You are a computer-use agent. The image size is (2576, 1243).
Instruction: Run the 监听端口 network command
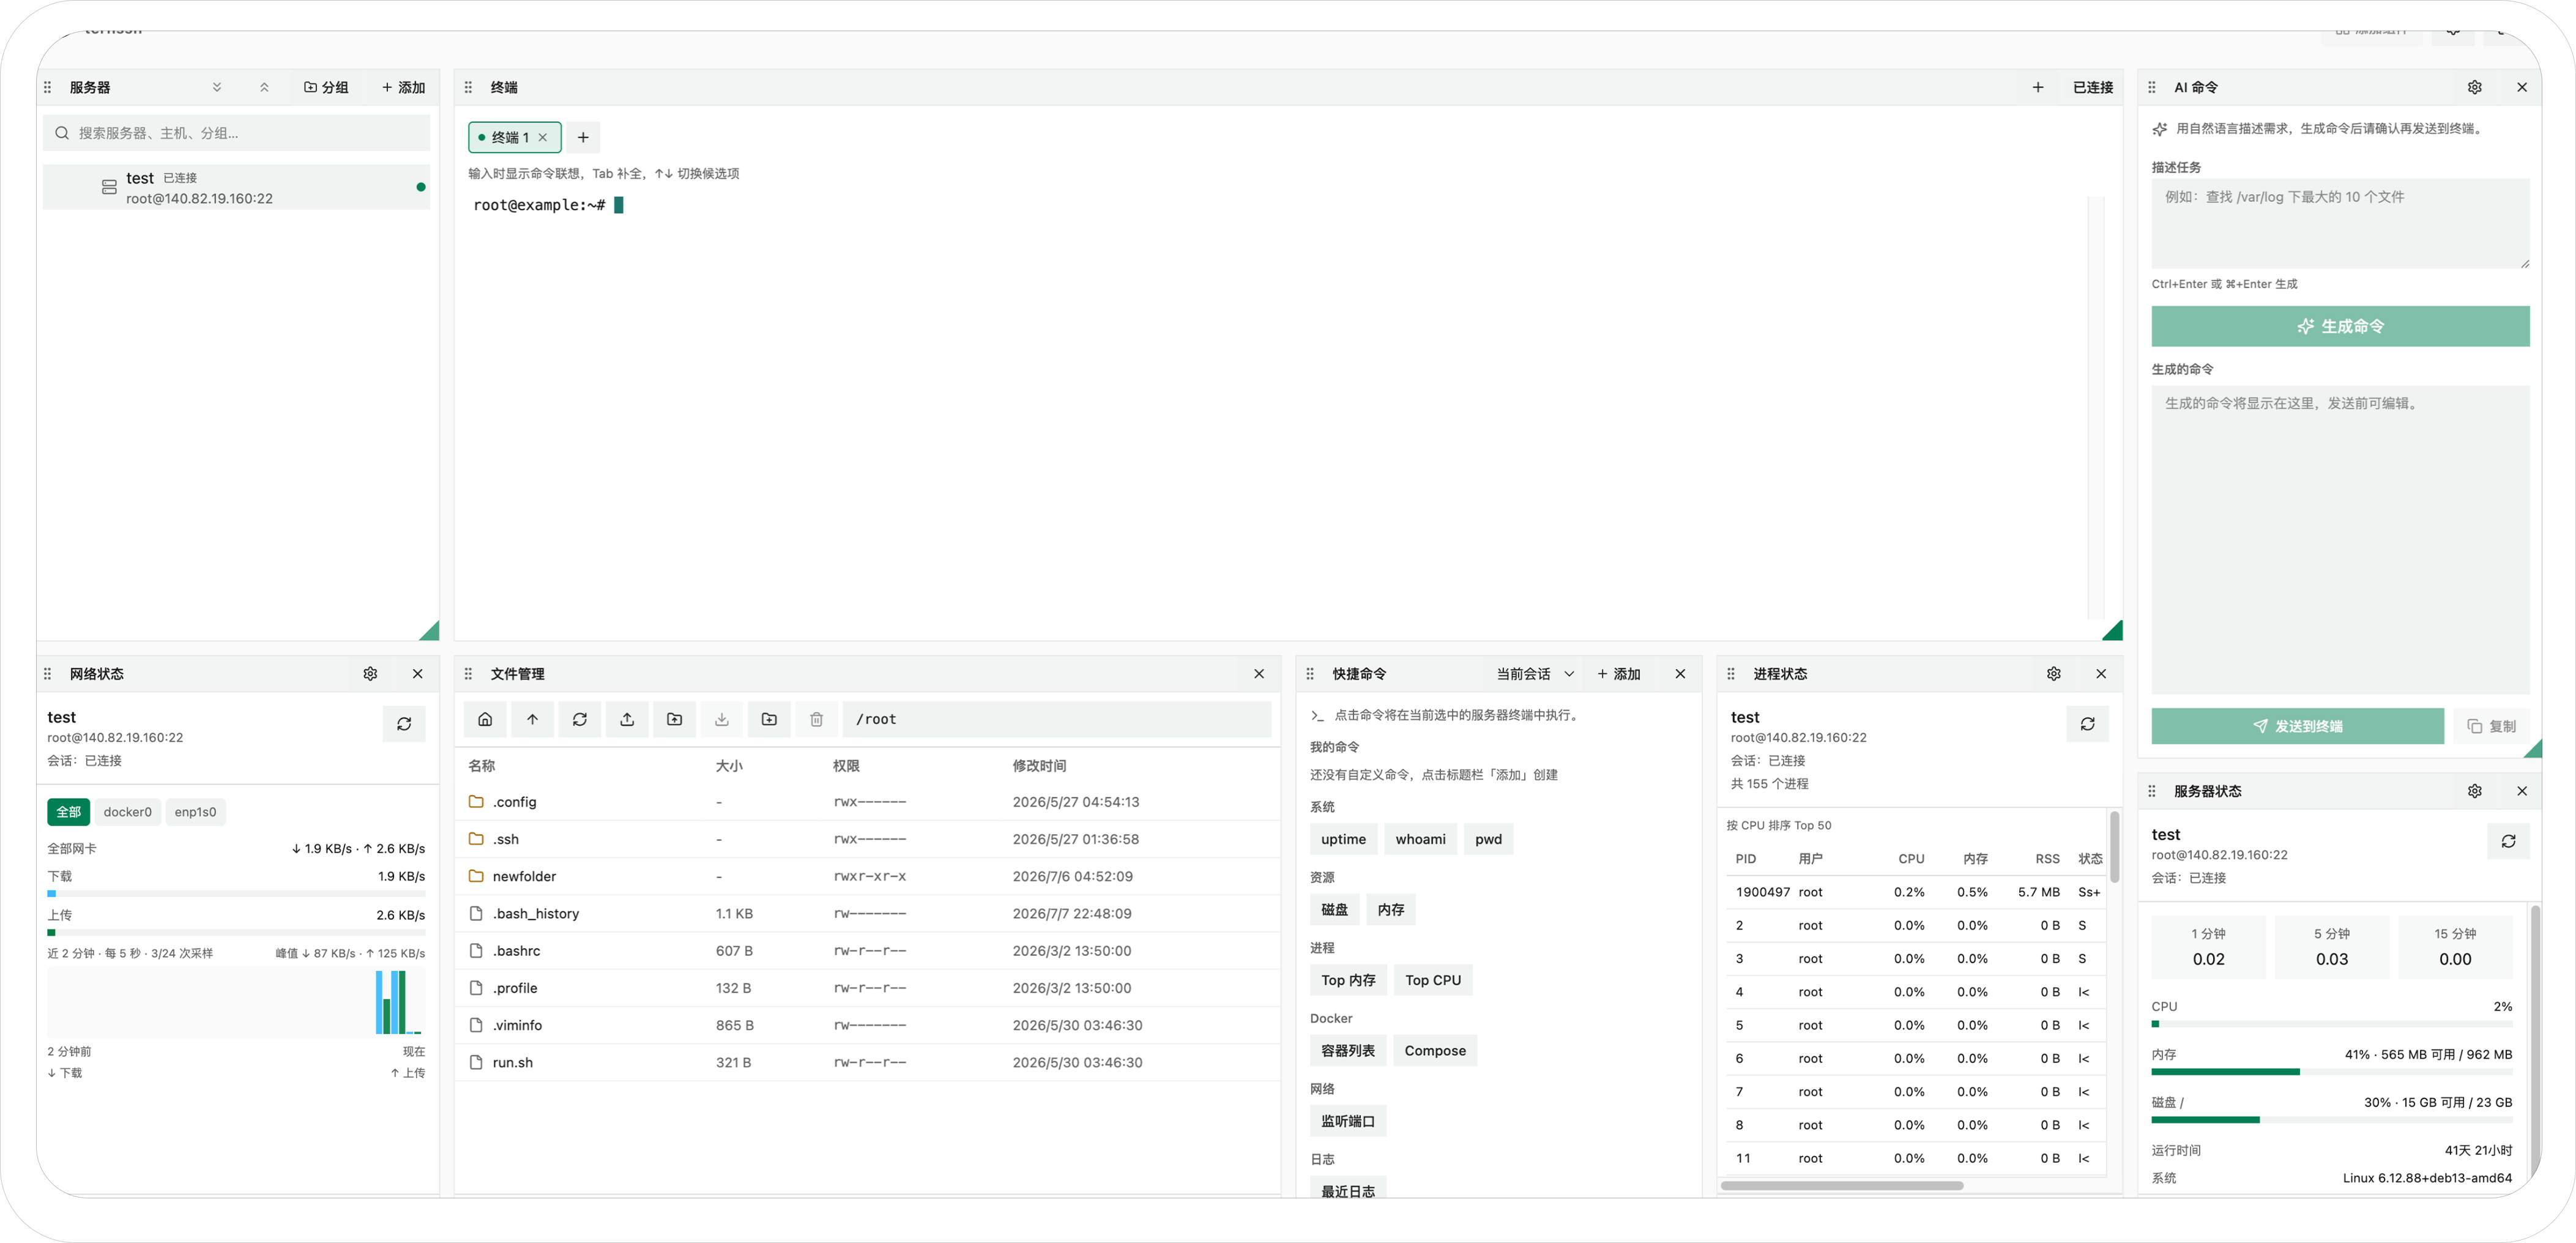(x=1348, y=1121)
